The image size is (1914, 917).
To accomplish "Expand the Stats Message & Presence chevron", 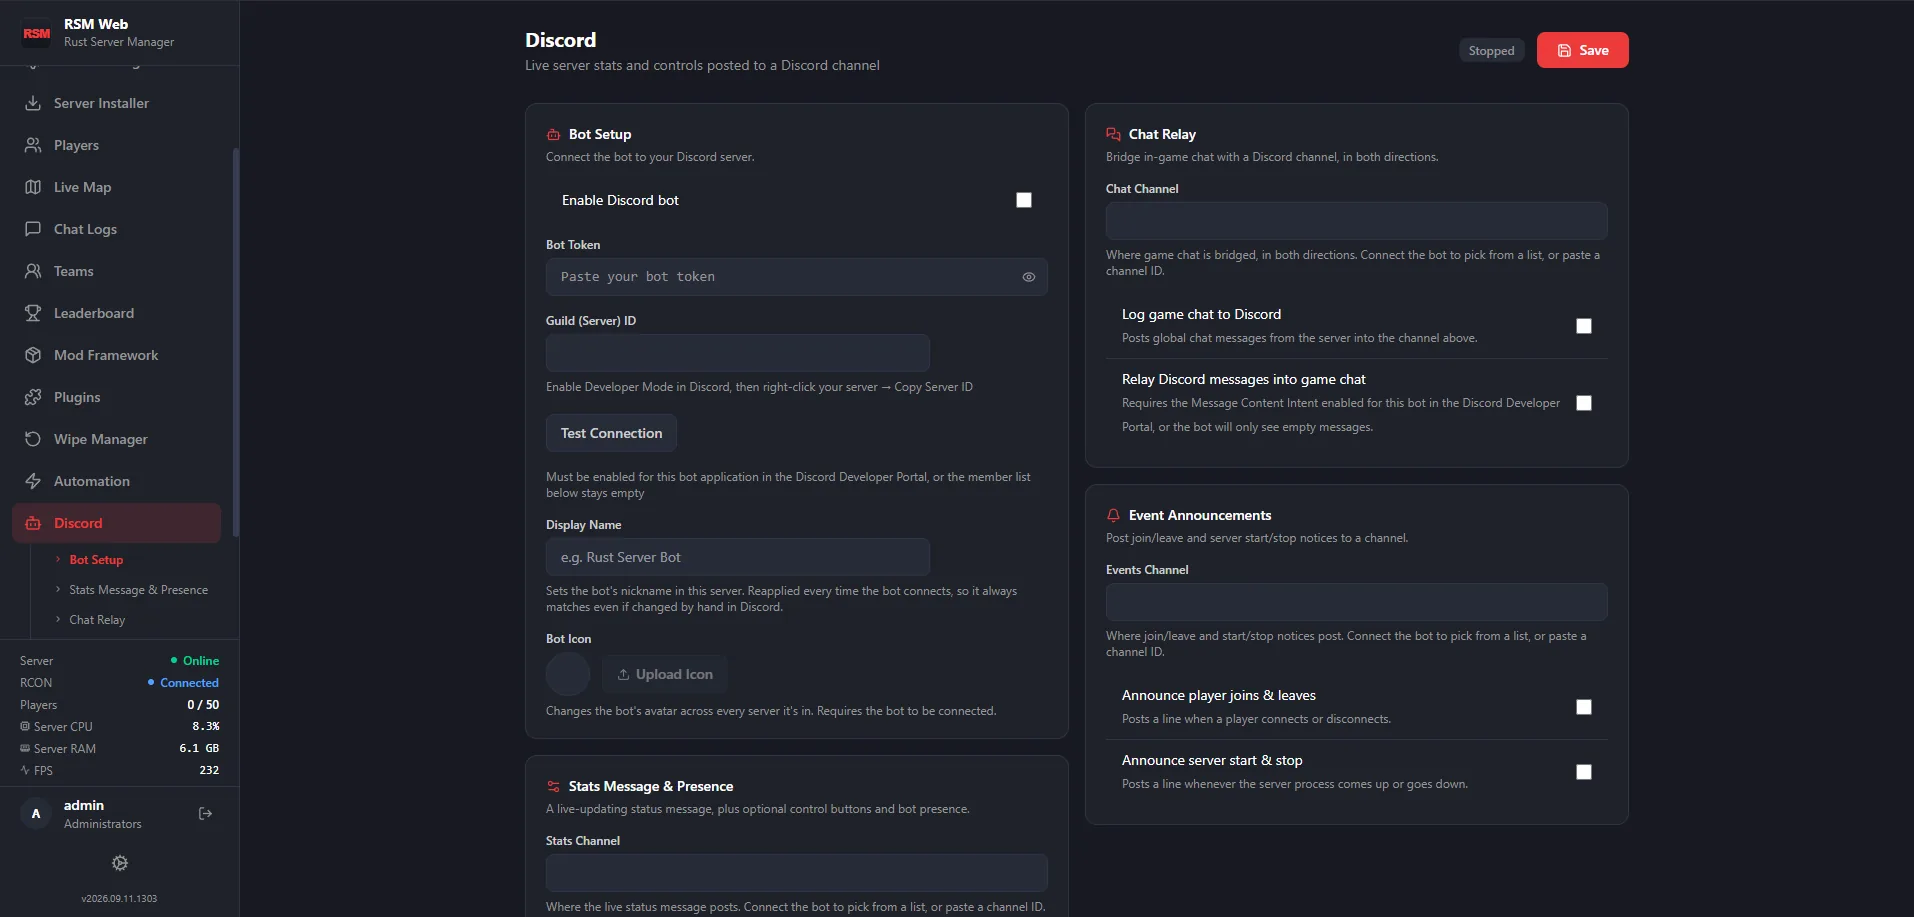I will (58, 590).
